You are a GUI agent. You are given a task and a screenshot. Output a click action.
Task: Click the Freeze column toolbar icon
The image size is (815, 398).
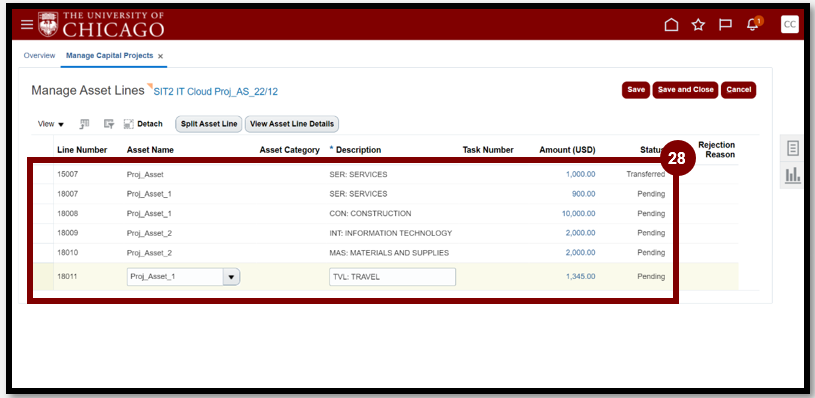tap(84, 124)
